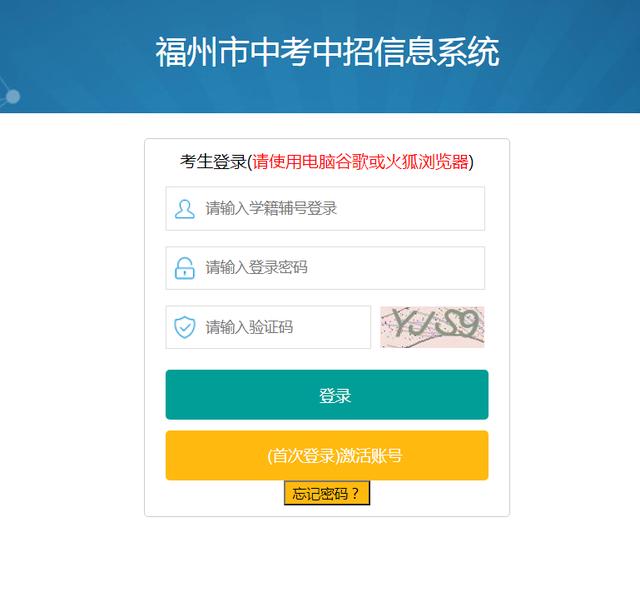640x592 pixels.
Task: Click the 考生登录 heading text
Action: point(213,162)
